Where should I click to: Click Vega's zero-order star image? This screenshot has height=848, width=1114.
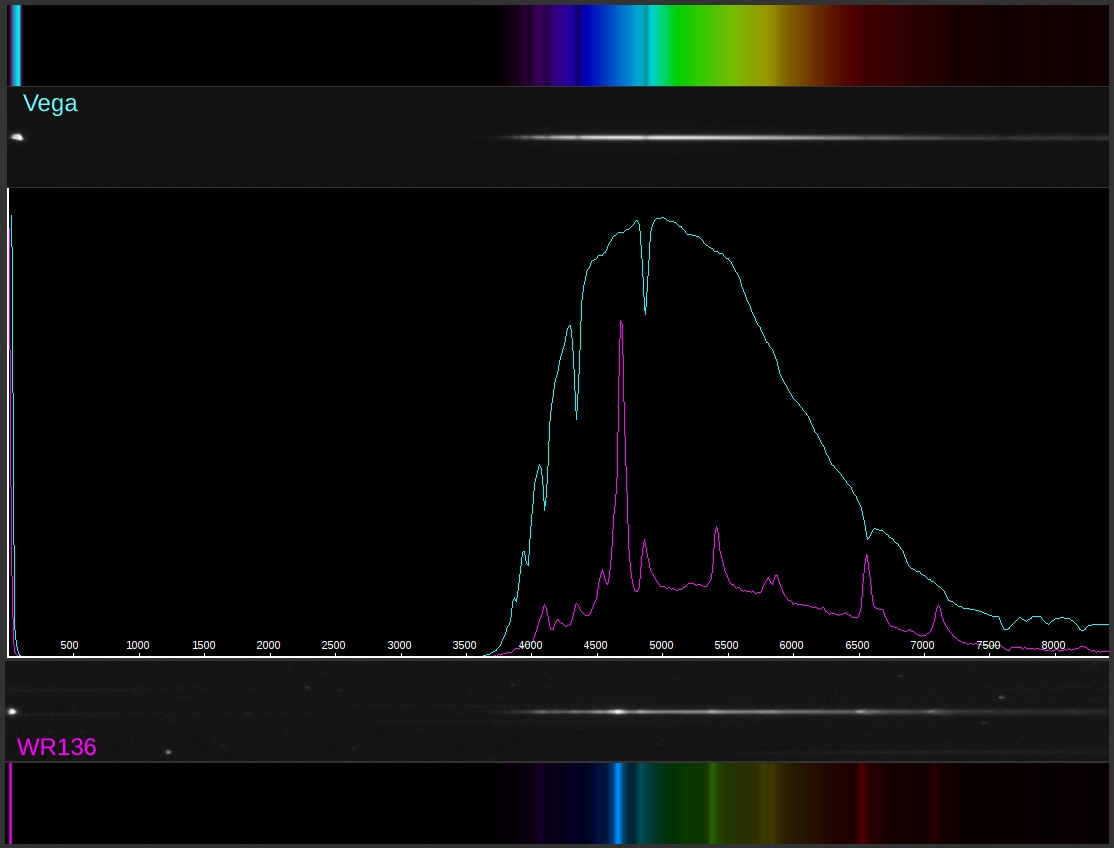point(17,137)
